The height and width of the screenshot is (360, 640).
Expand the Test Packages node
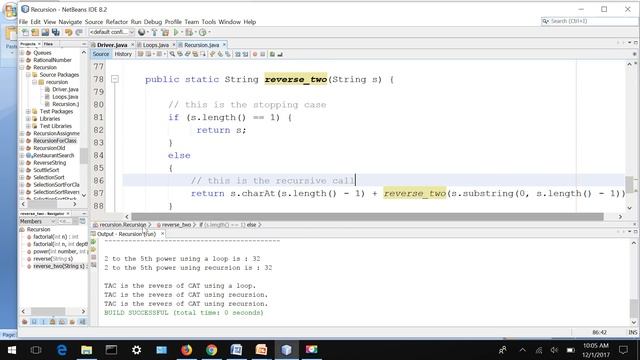28,111
